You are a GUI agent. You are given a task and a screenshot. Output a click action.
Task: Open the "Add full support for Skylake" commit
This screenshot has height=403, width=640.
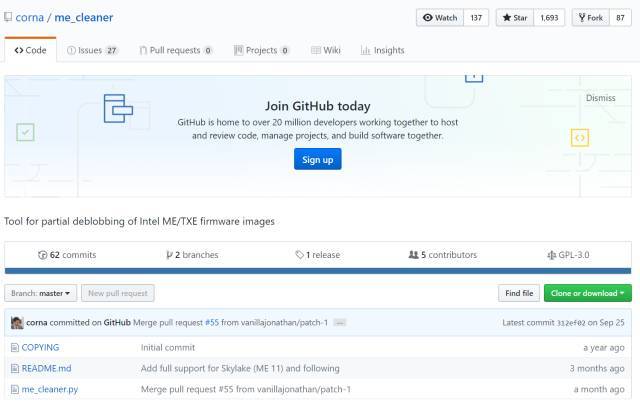240,368
